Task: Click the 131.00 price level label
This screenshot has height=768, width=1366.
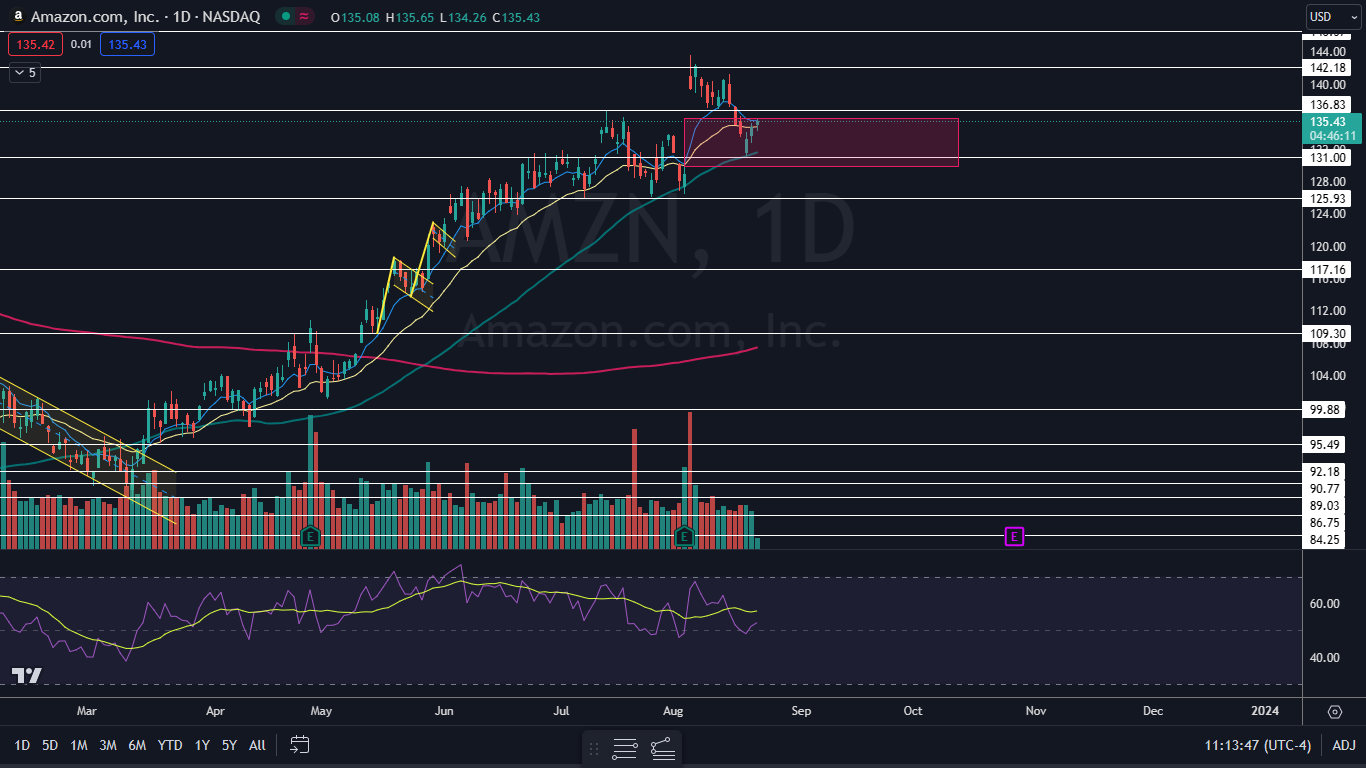Action: (x=1327, y=157)
